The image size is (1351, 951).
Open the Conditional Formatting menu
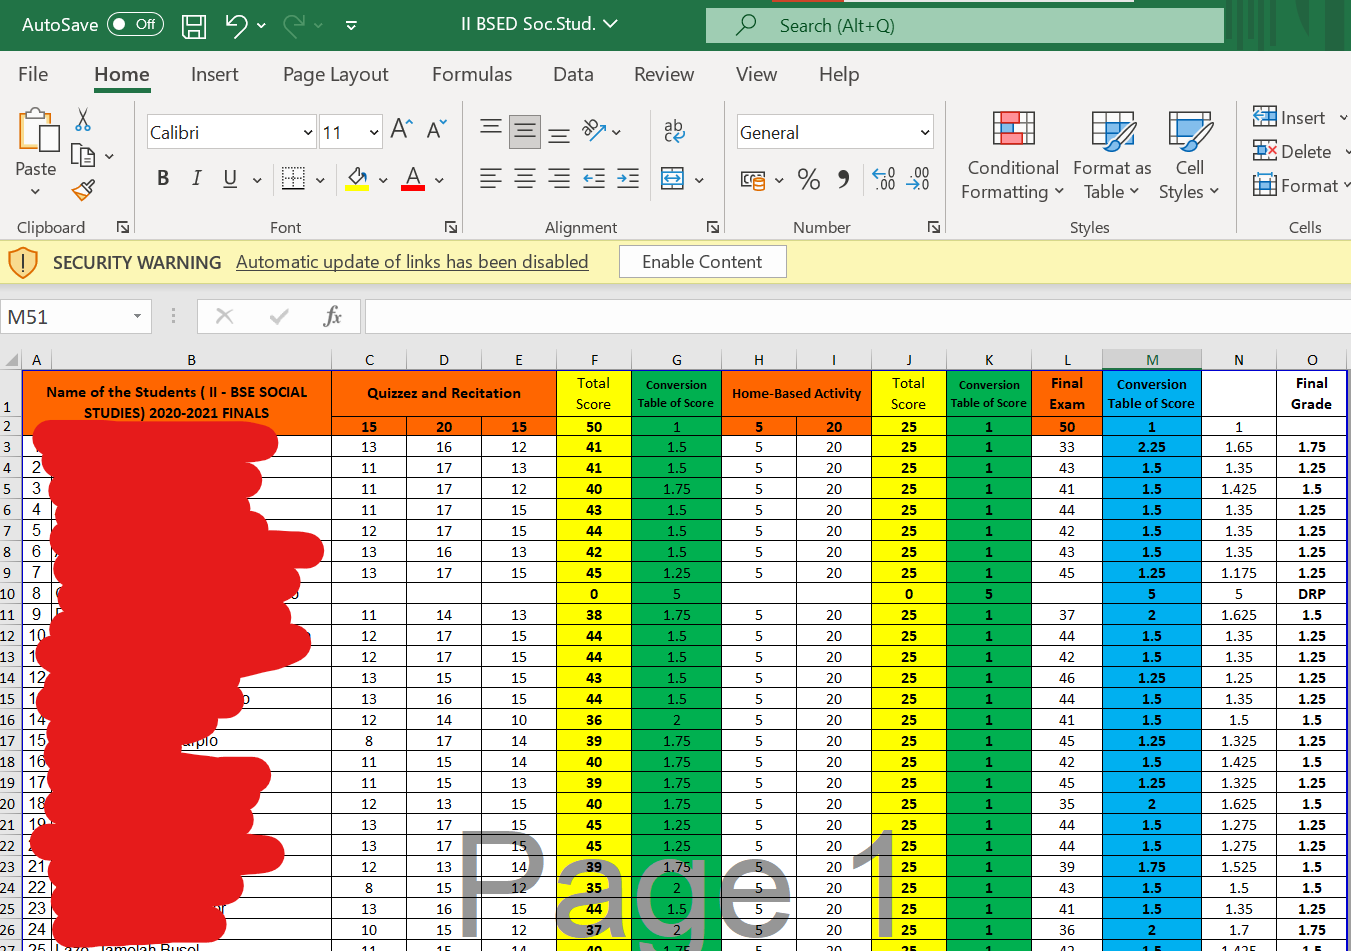(x=1013, y=155)
